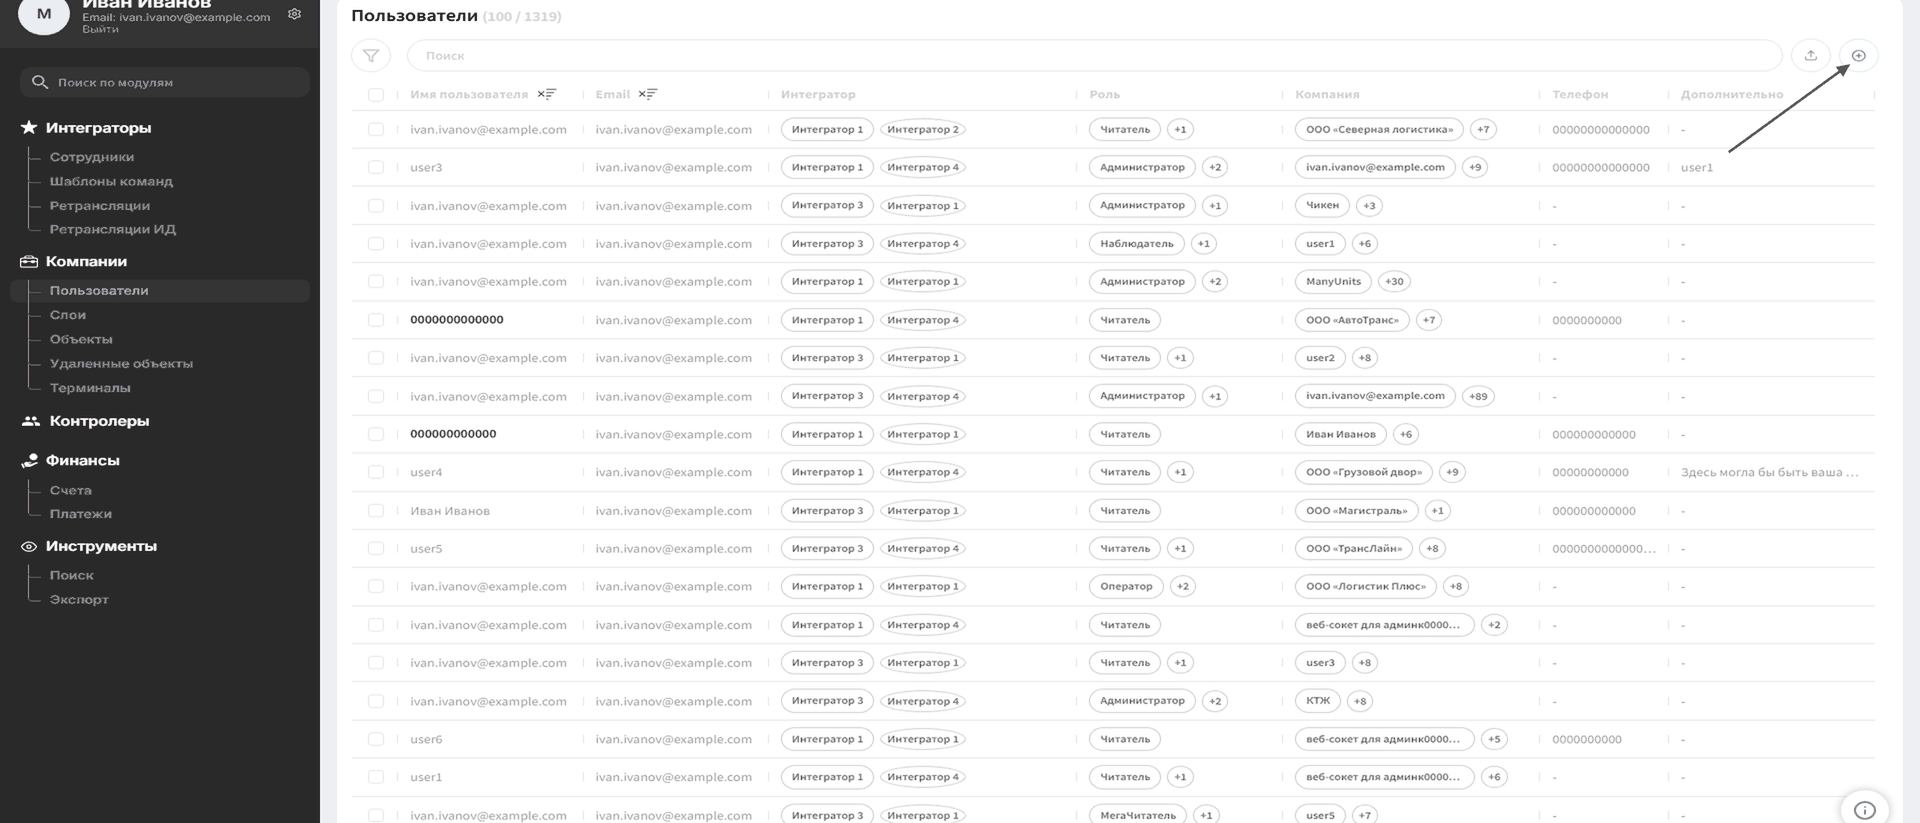
Task: Open account settings via the gear icon
Action: point(294,14)
